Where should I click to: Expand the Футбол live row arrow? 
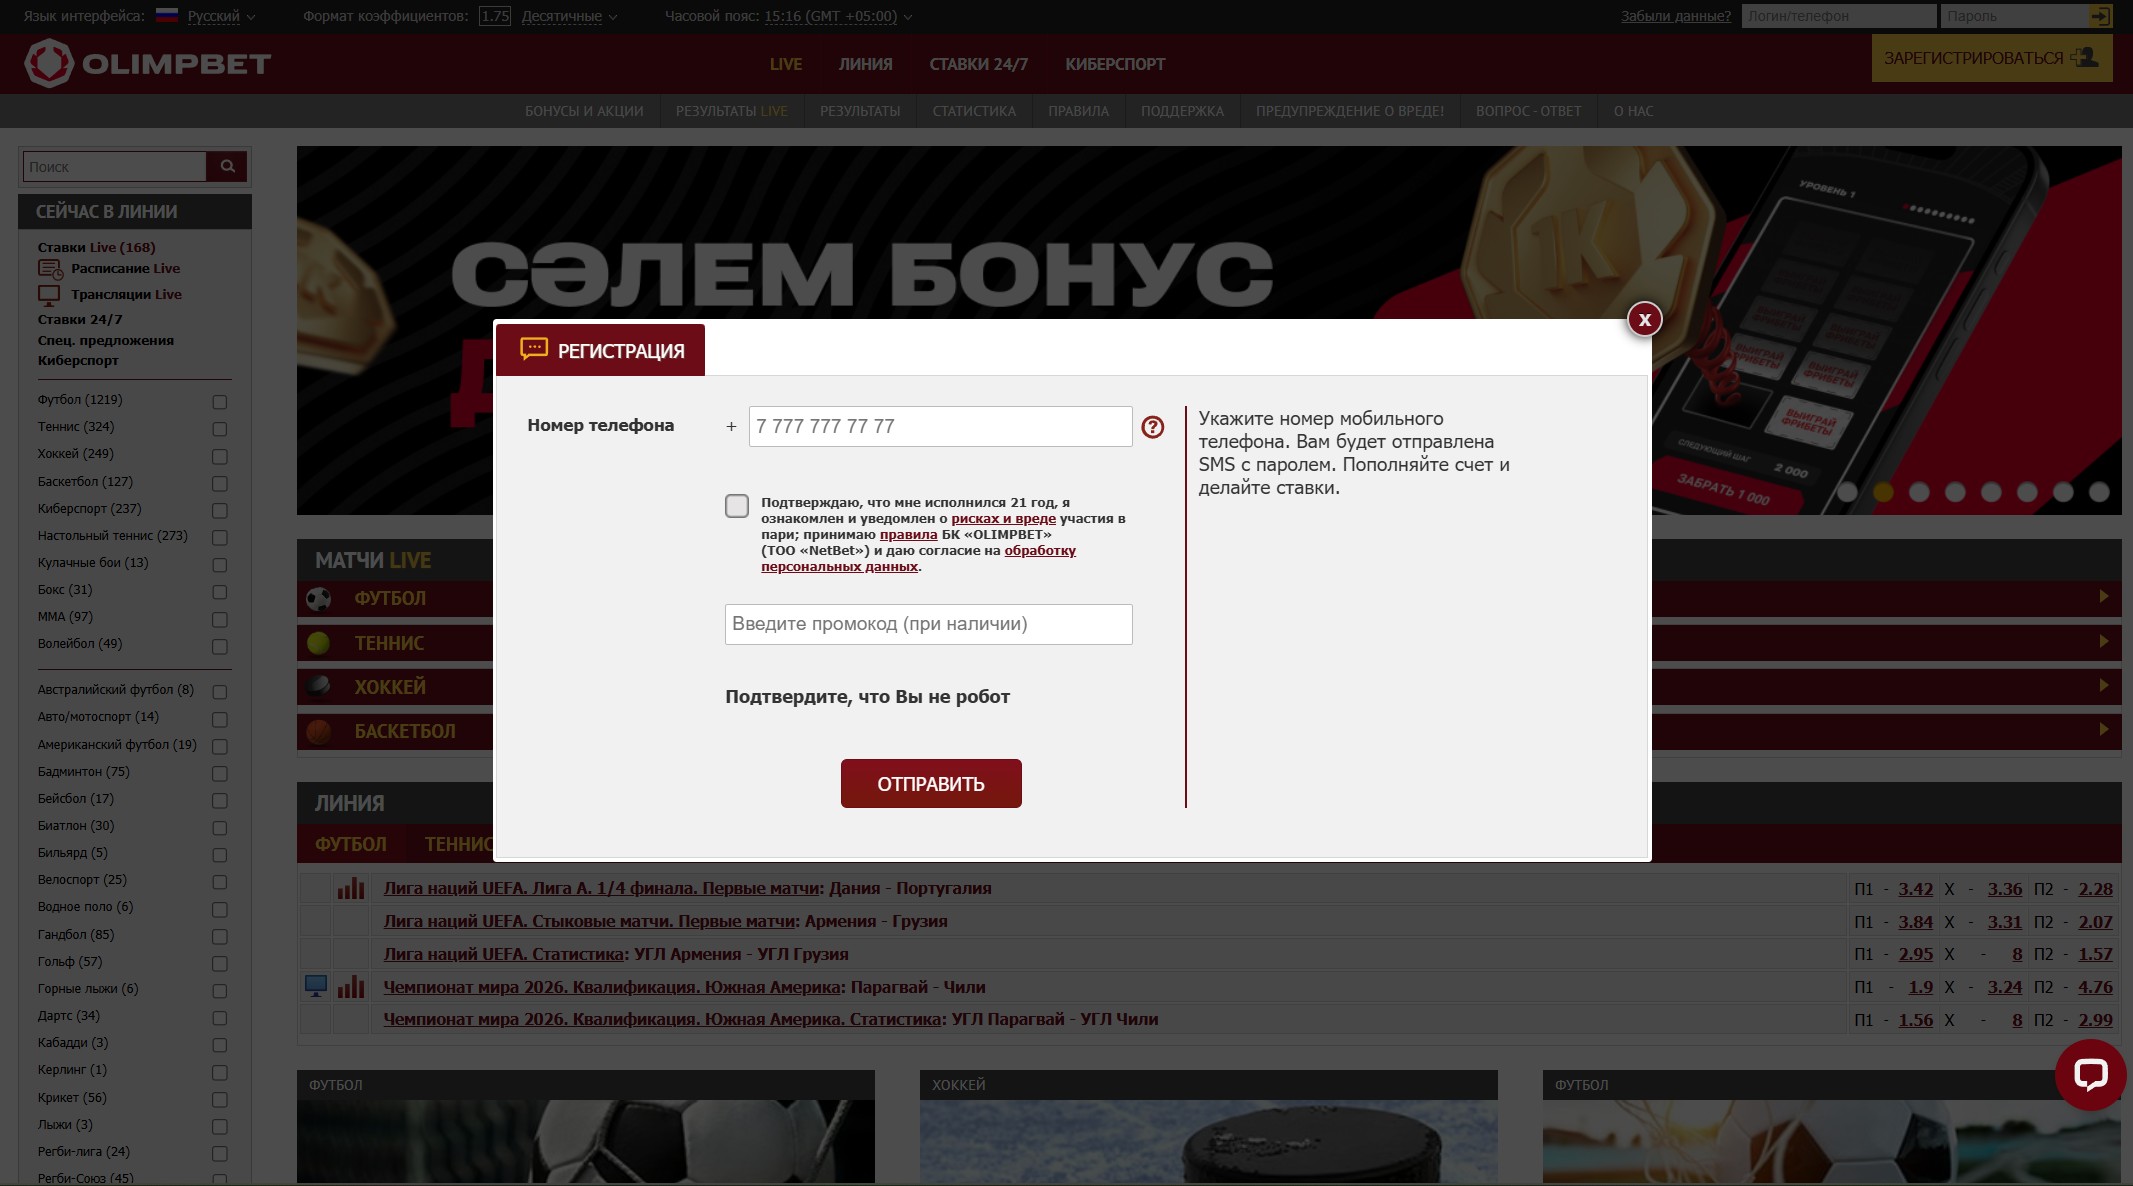coord(2104,597)
